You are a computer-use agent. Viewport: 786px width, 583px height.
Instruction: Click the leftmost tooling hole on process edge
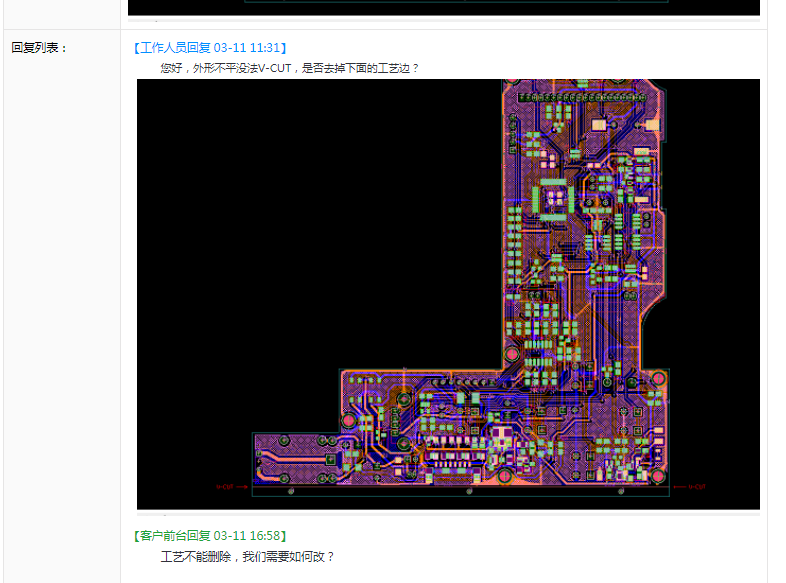[291, 491]
